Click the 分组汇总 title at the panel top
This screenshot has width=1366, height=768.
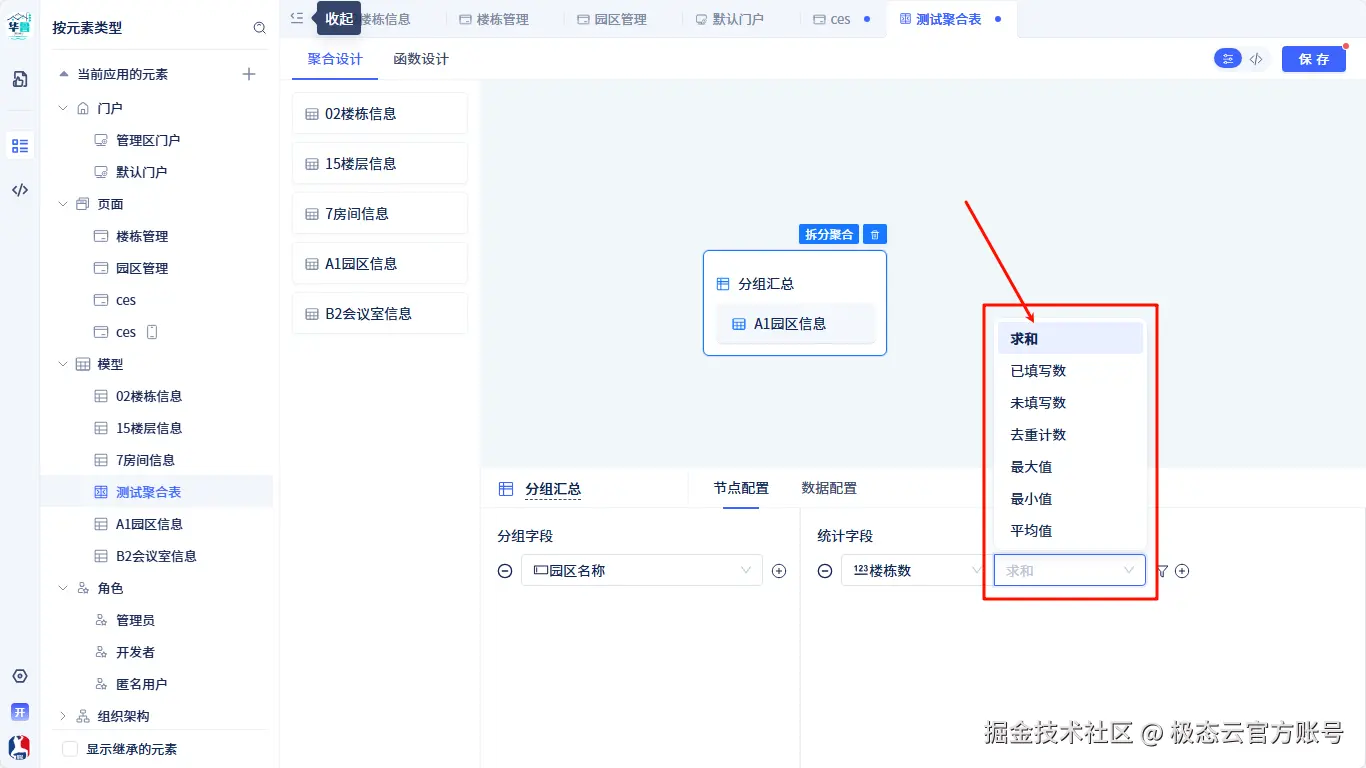click(553, 489)
